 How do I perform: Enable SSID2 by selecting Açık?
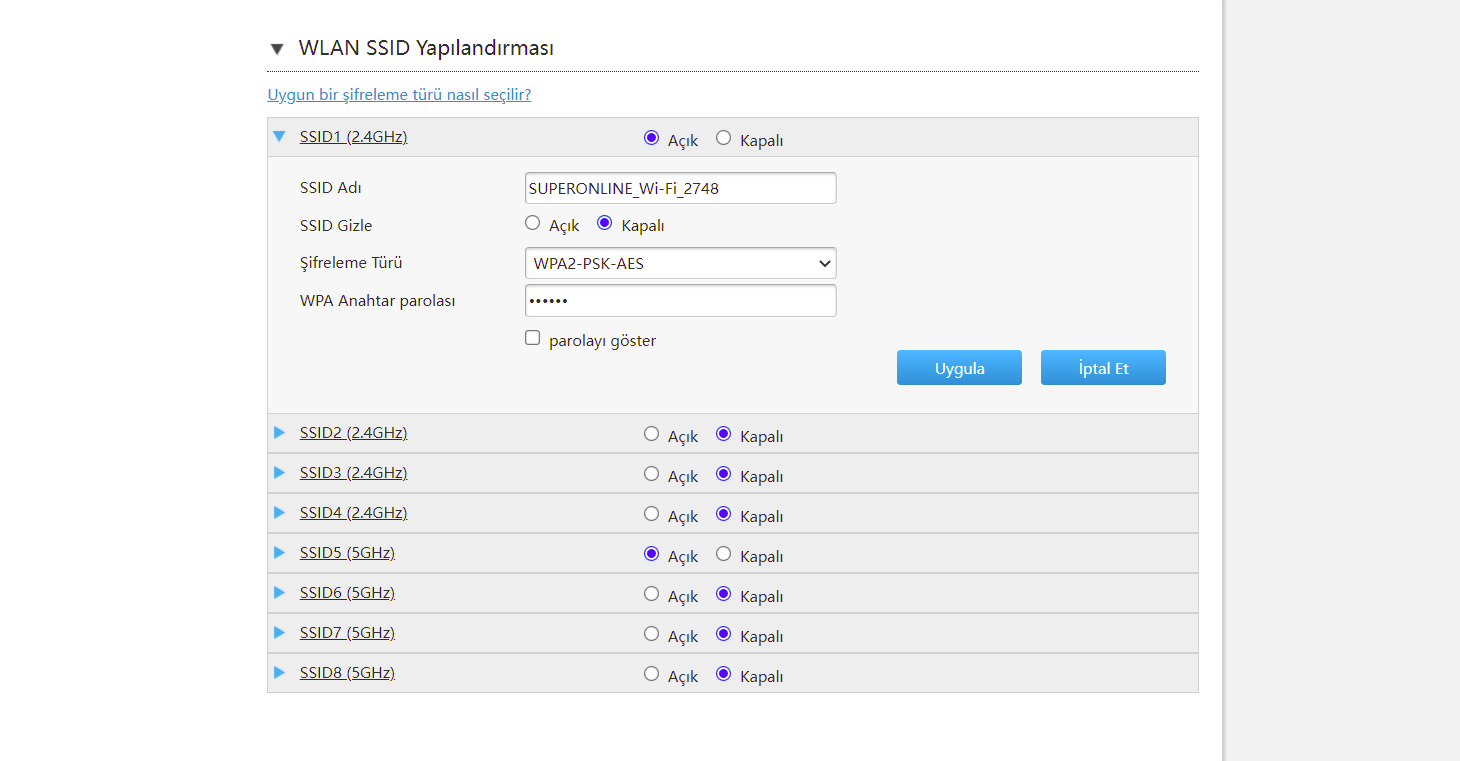(652, 434)
